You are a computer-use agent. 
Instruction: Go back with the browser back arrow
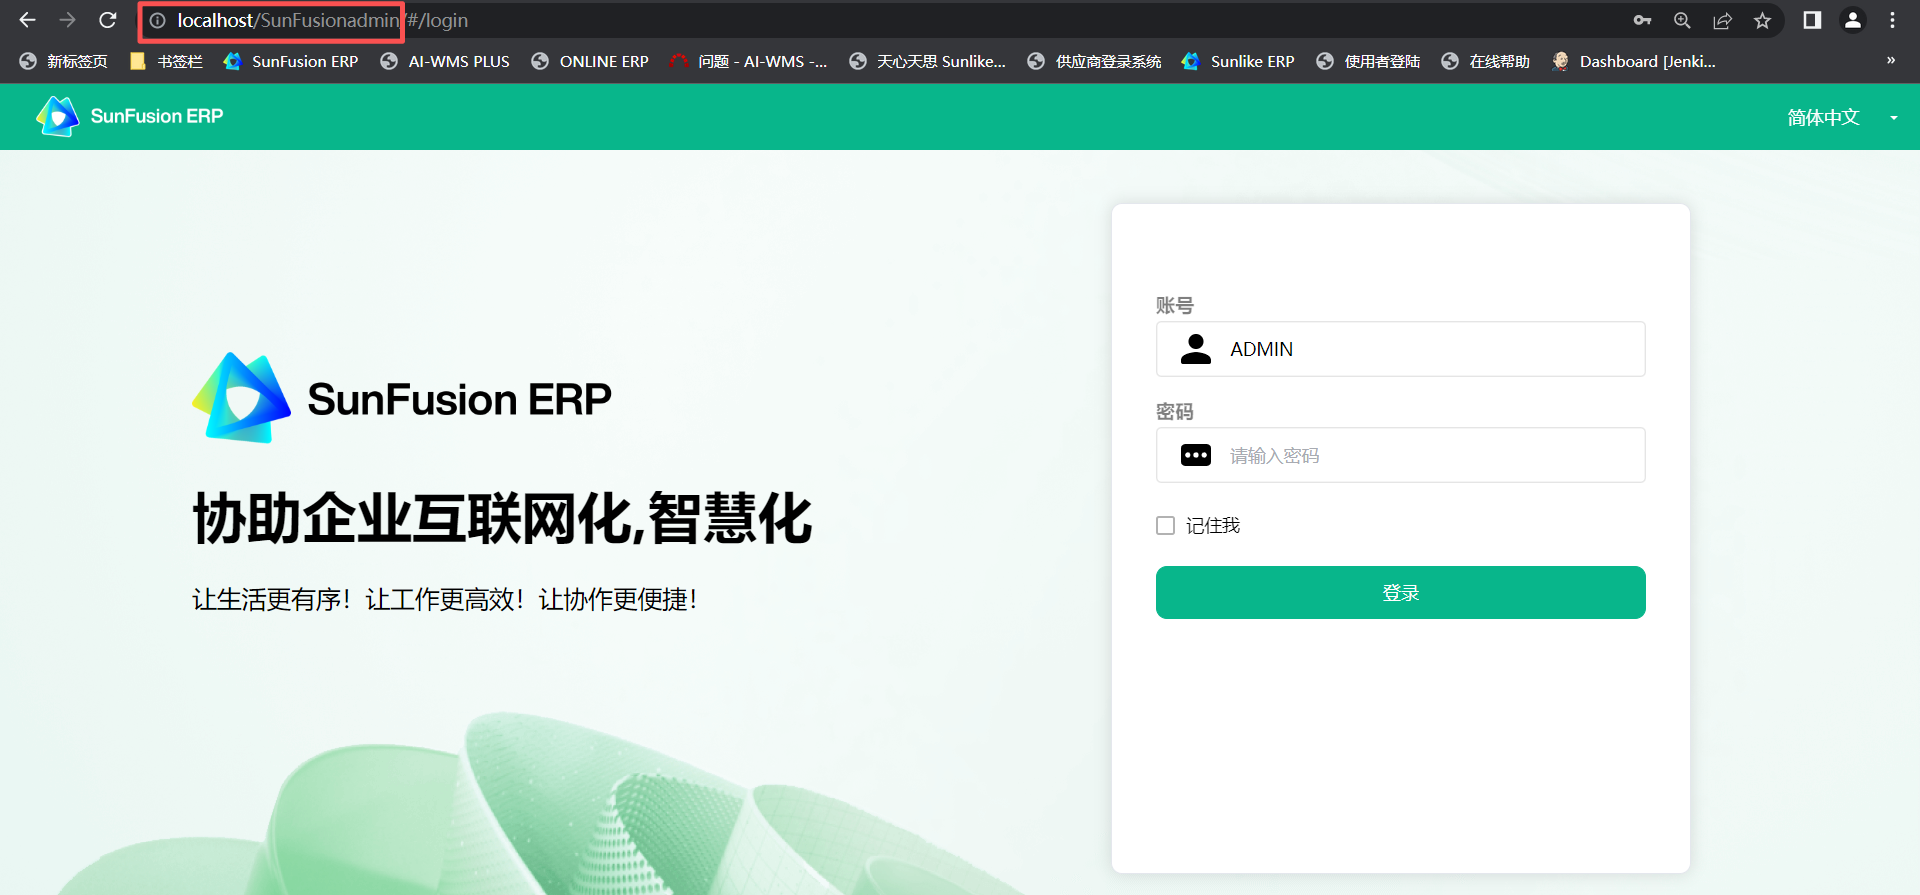tap(27, 20)
